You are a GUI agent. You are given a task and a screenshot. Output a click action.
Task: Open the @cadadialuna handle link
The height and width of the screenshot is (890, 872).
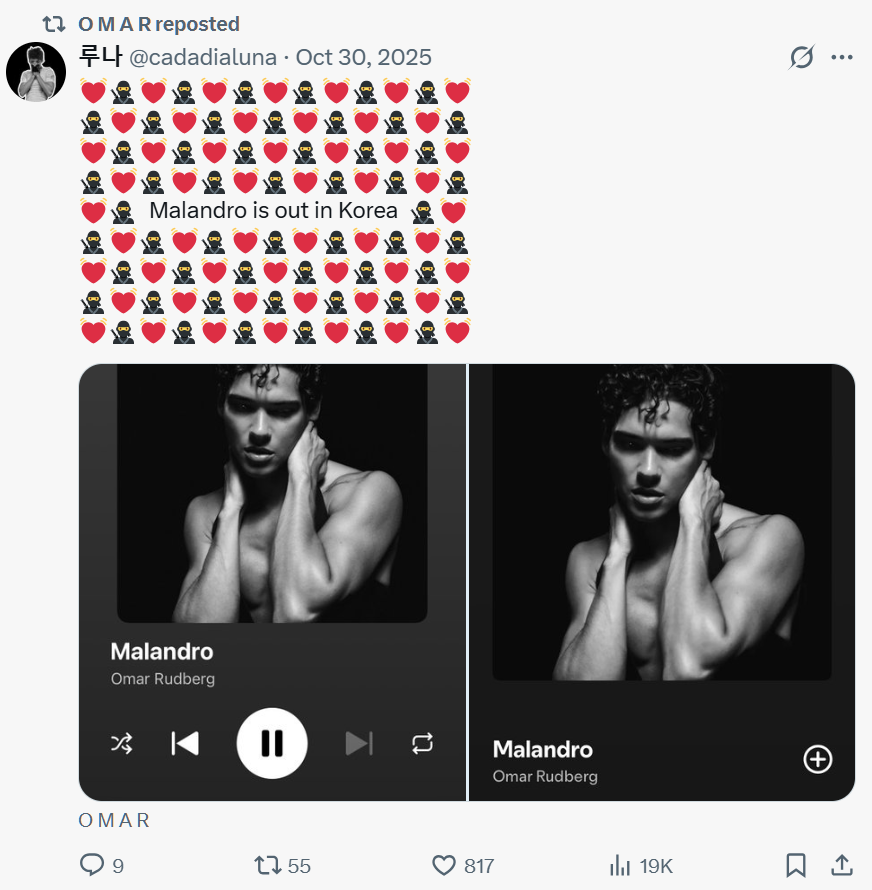click(203, 57)
